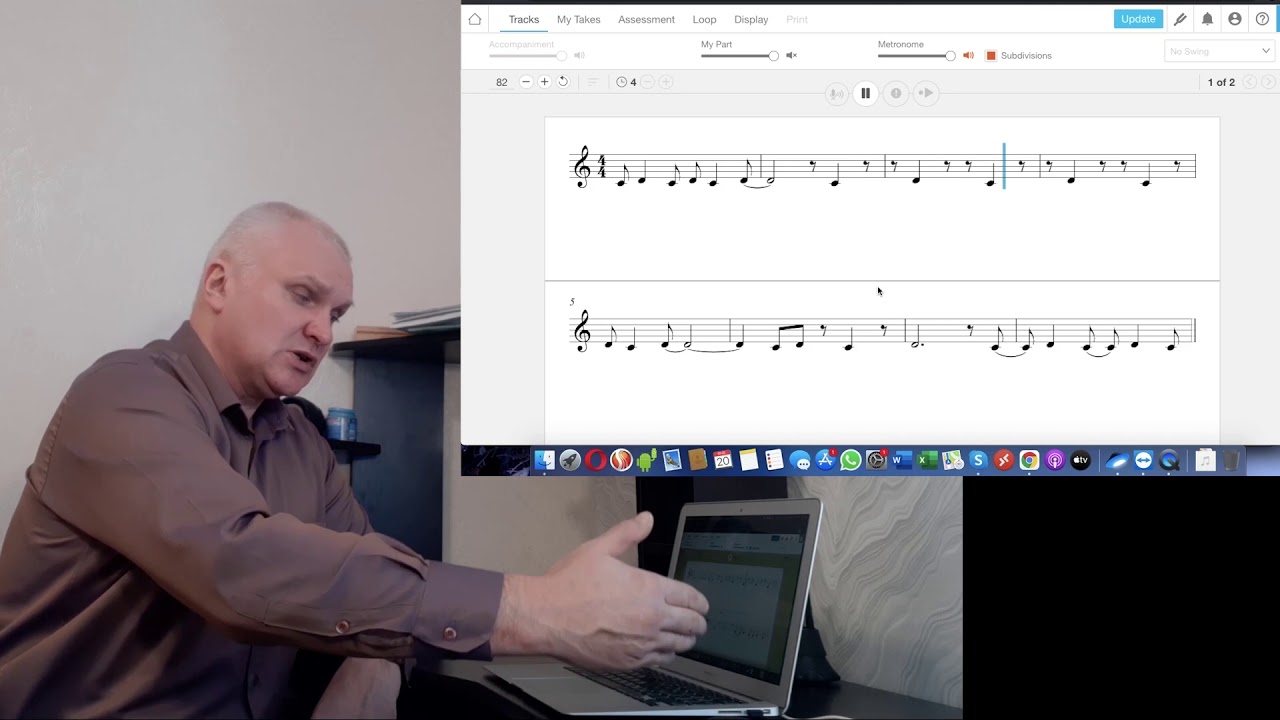The width and height of the screenshot is (1280, 720).
Task: Open the user account icon
Action: tap(1235, 19)
